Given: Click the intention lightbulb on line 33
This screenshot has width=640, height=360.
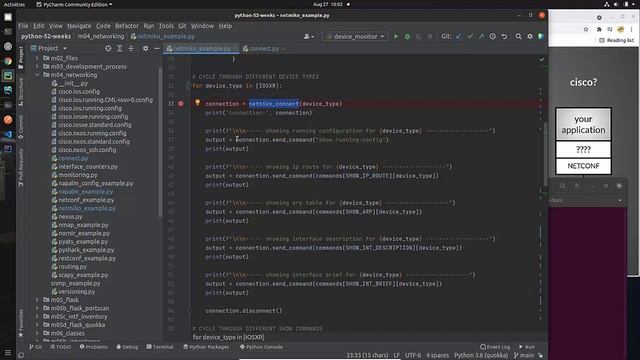Looking at the screenshot, I should [198, 102].
